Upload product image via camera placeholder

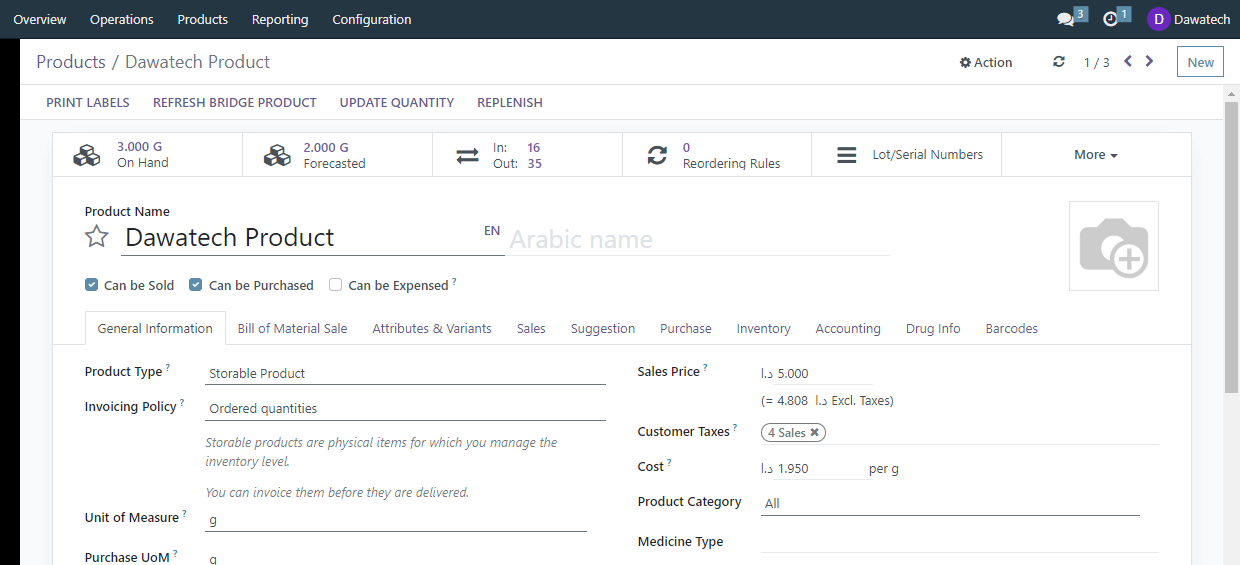(x=1114, y=246)
